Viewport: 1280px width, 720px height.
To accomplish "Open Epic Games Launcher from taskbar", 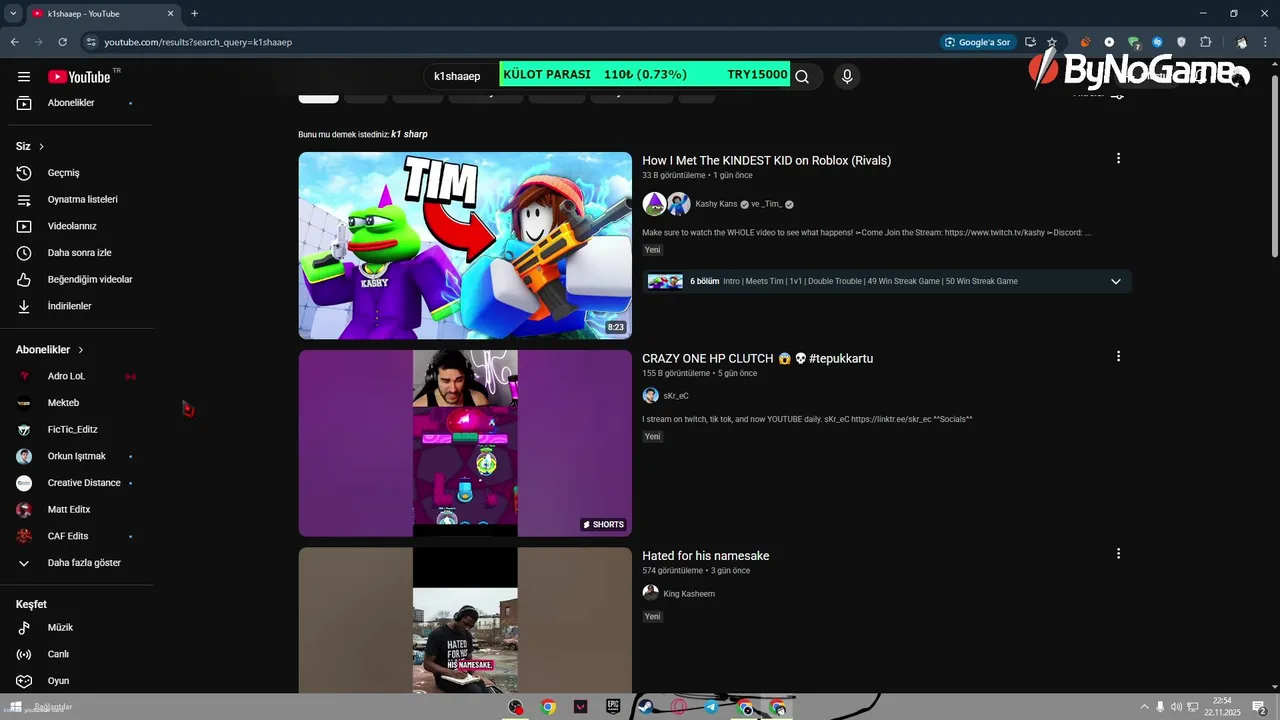I will (x=613, y=707).
